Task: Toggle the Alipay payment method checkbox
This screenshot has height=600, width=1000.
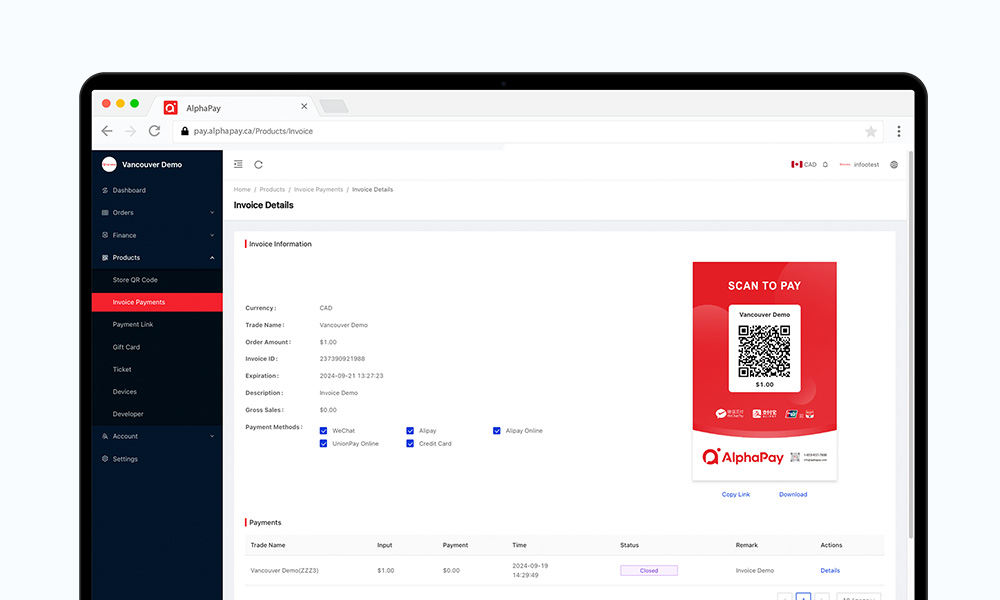Action: [410, 431]
